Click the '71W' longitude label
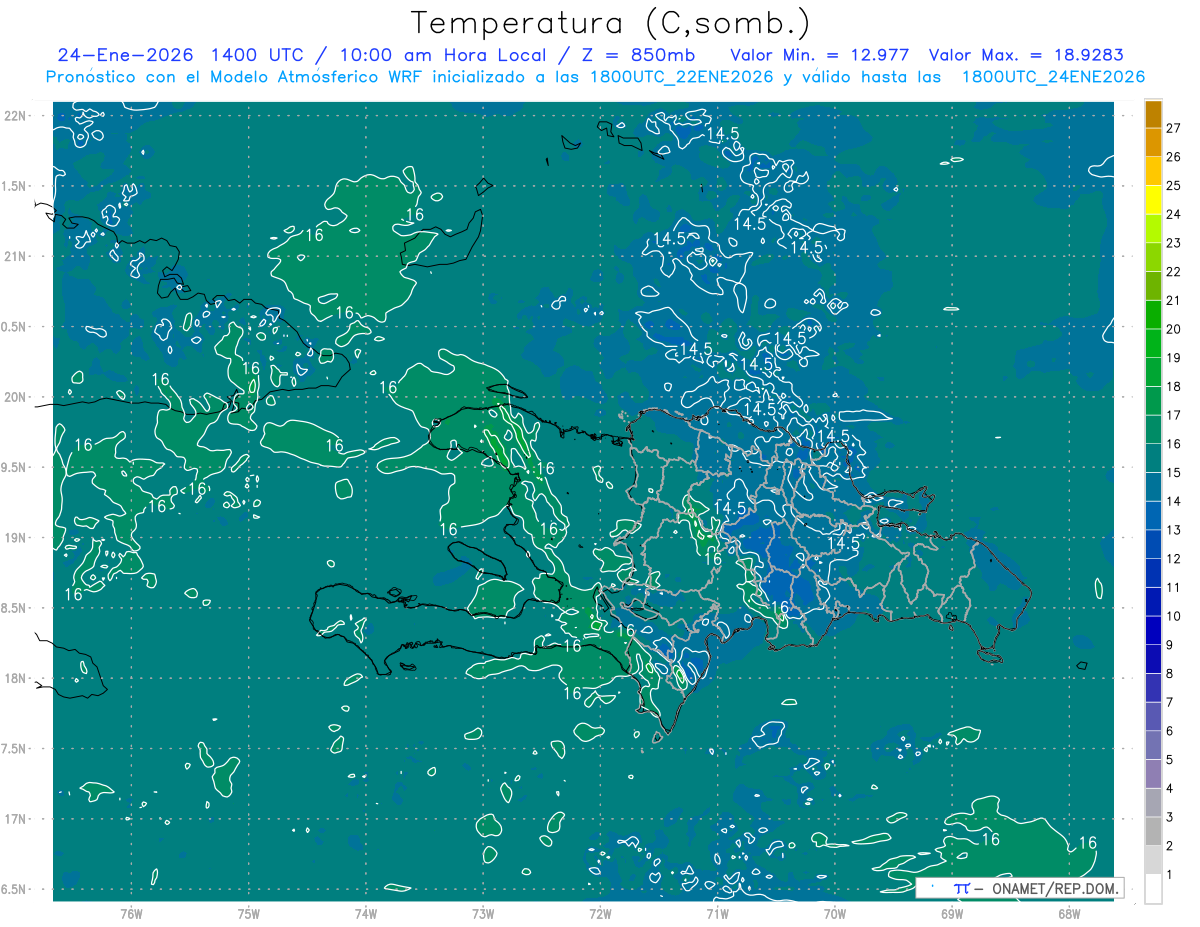 (717, 914)
